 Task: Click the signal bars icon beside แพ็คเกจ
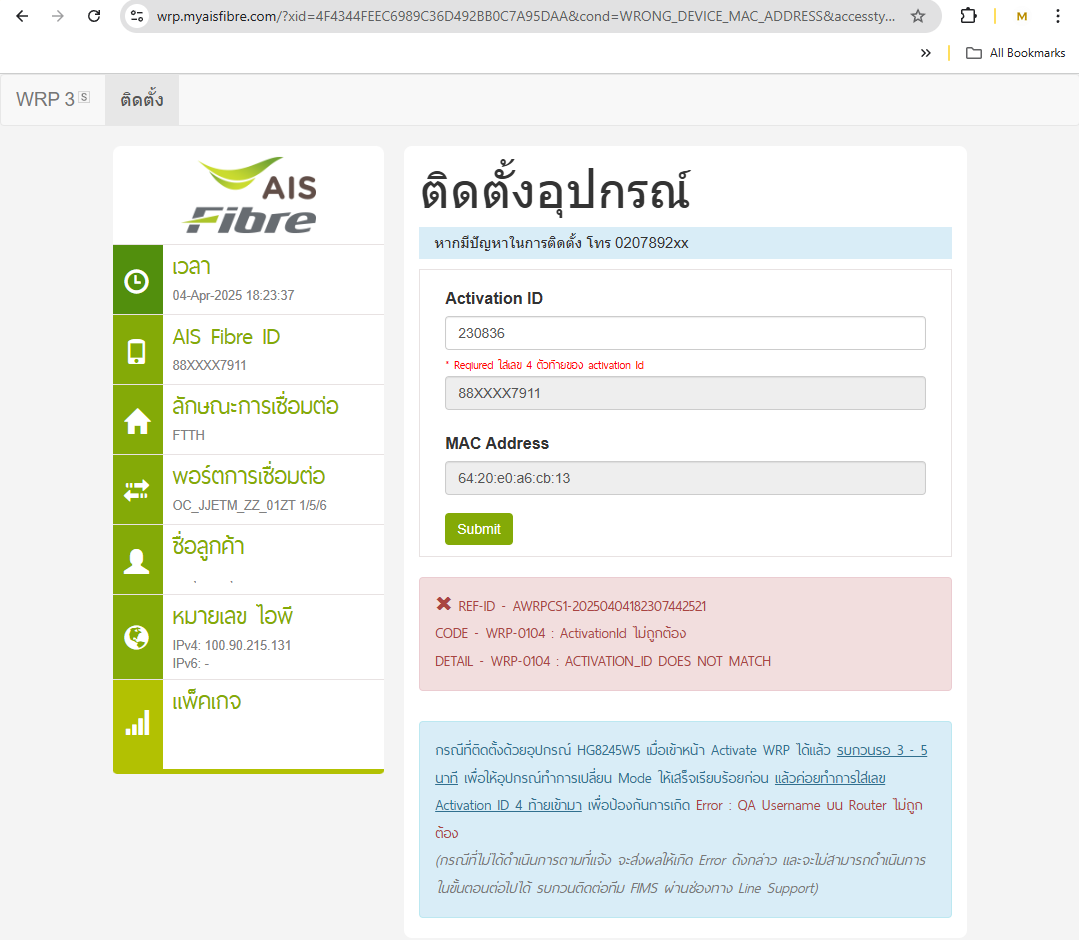click(137, 723)
